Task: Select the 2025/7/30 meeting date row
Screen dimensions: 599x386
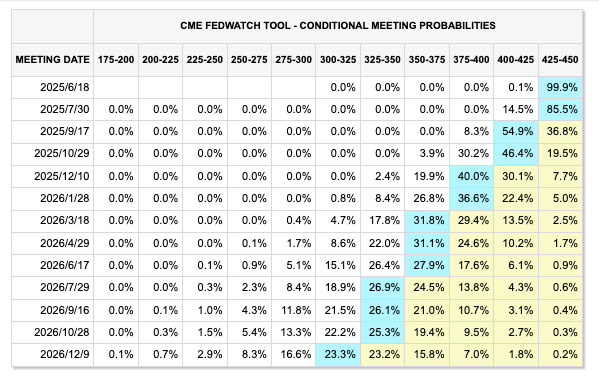Action: coord(297,110)
